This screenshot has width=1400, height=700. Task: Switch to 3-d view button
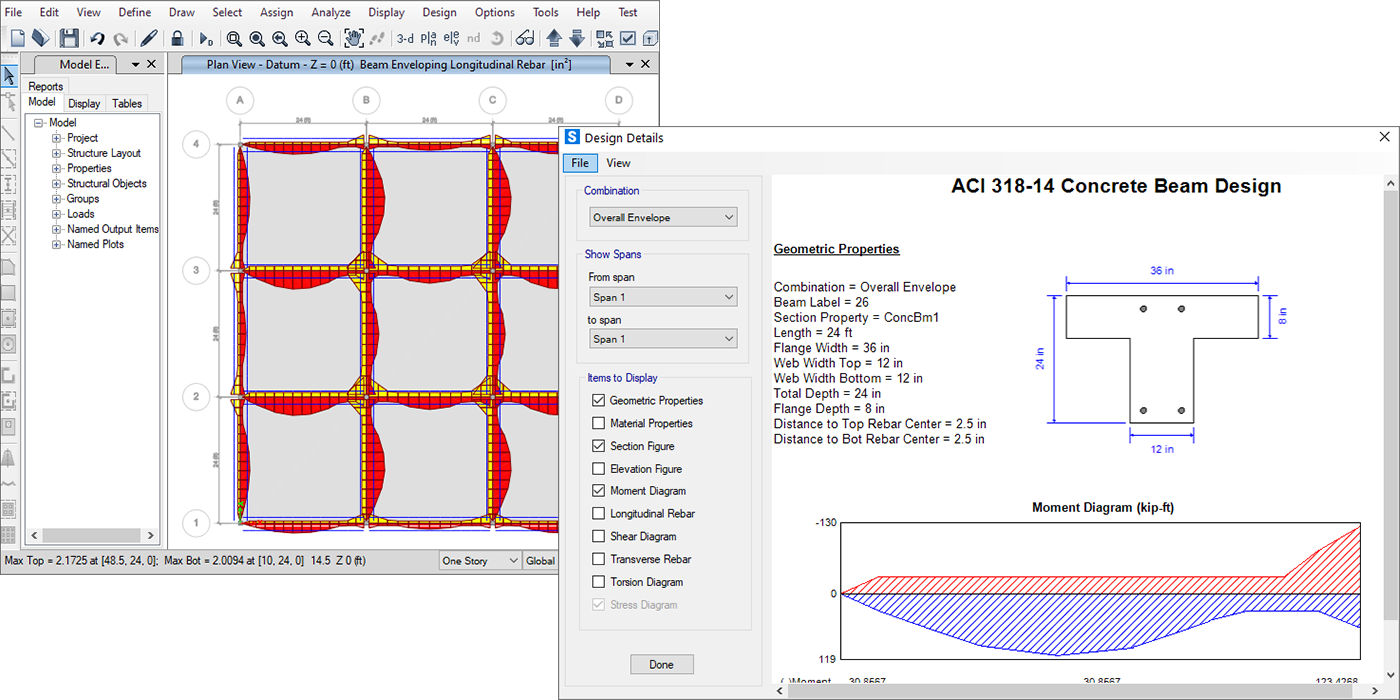pos(405,38)
